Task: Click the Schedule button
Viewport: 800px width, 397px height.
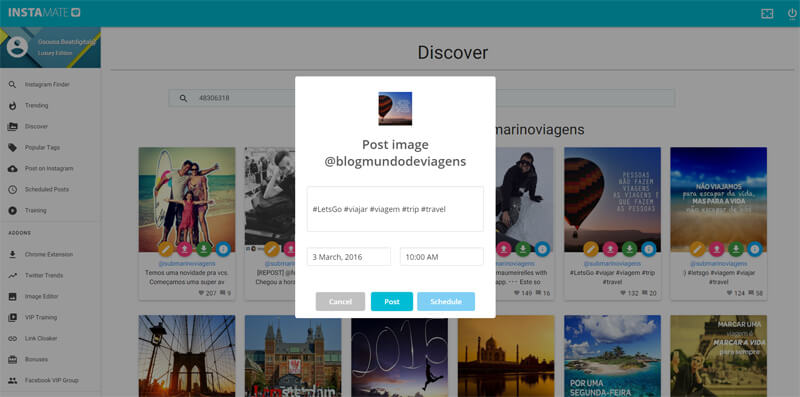Action: pos(446,302)
